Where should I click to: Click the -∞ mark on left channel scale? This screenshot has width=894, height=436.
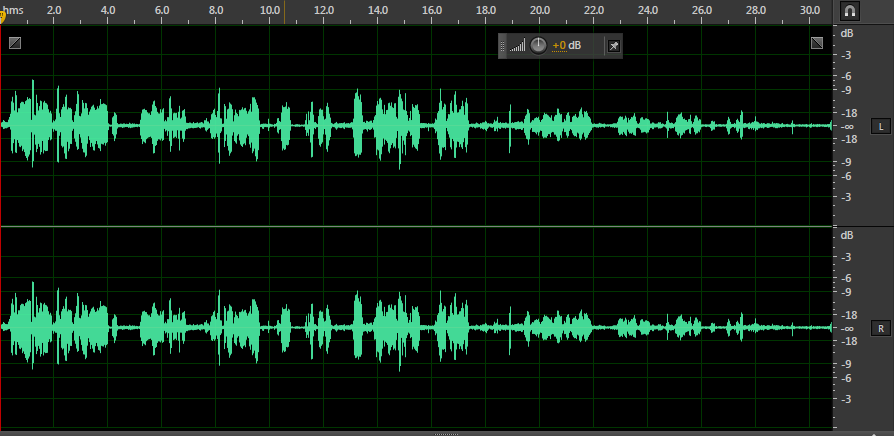click(x=847, y=127)
